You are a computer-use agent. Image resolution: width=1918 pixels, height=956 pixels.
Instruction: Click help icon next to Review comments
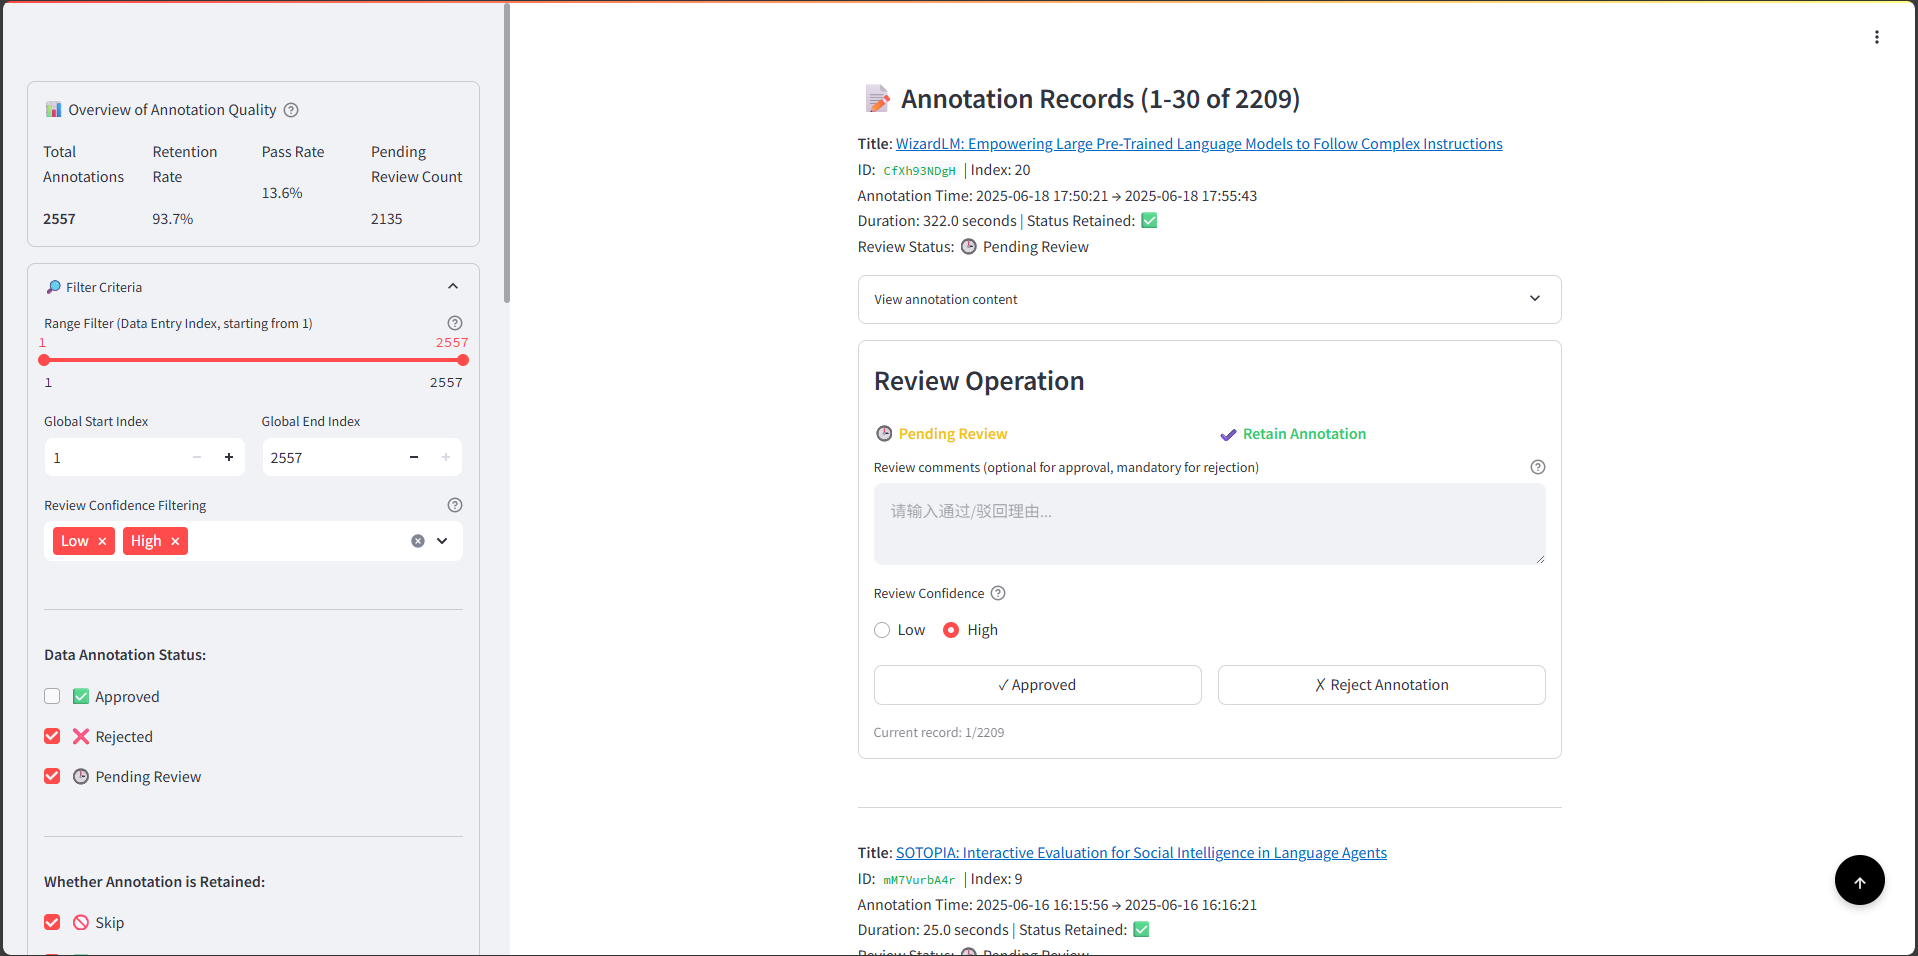(x=1537, y=467)
